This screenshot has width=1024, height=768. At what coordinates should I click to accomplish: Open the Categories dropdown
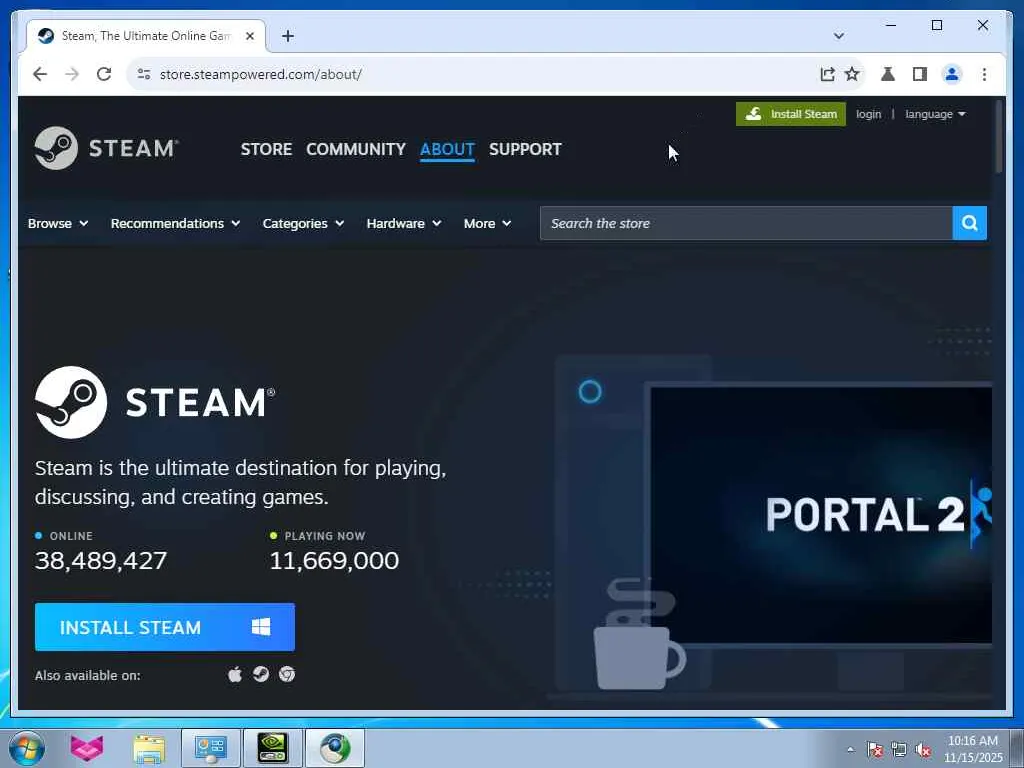(x=303, y=223)
